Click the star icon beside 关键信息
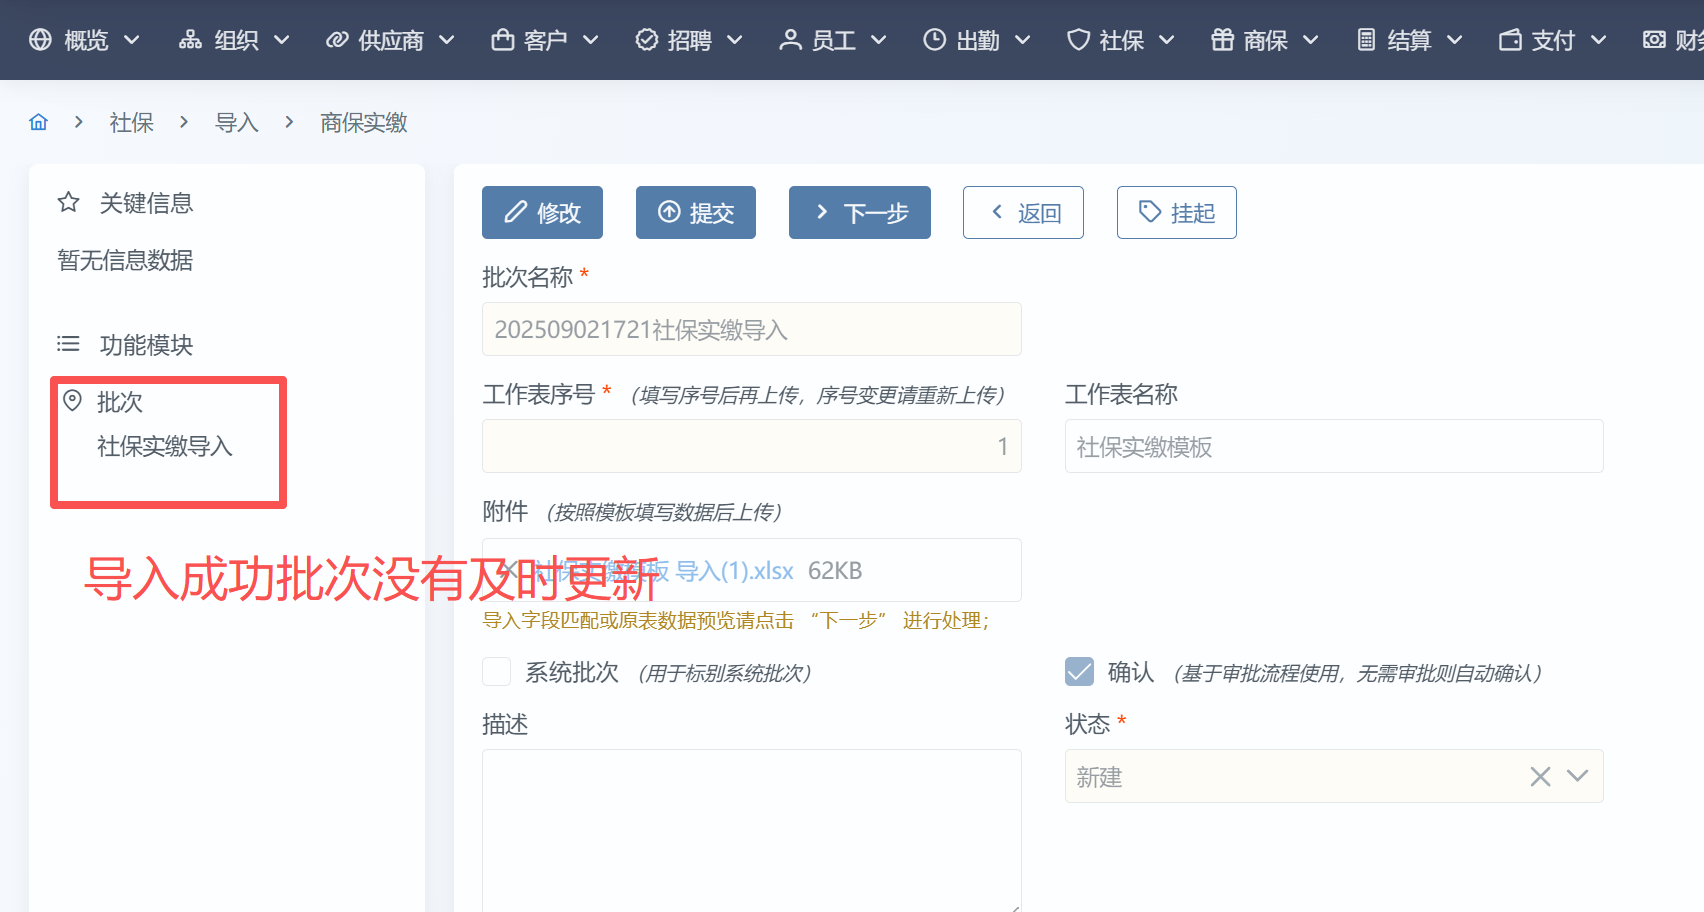 (x=68, y=203)
